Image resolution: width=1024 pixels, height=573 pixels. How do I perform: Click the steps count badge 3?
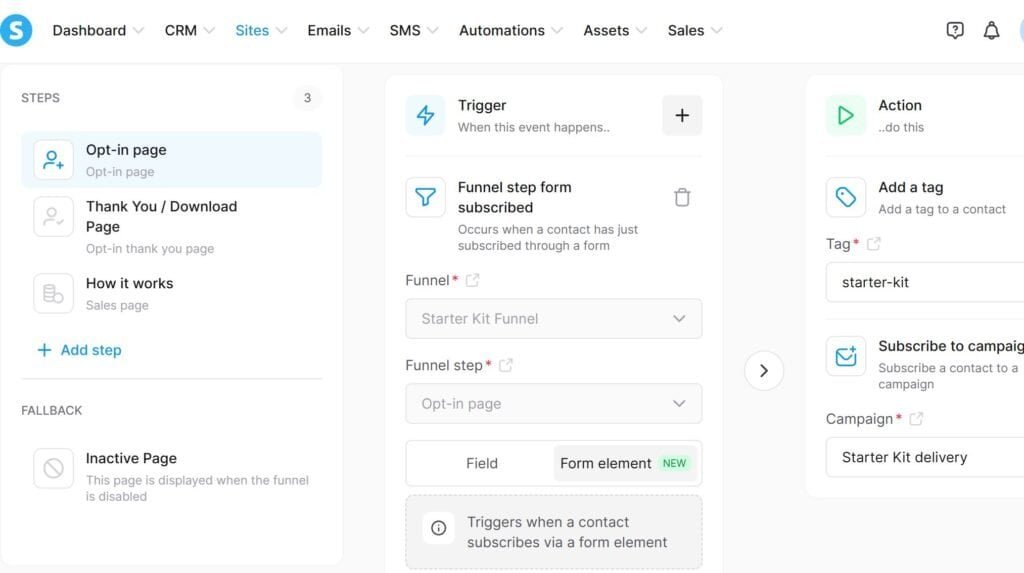pos(307,98)
